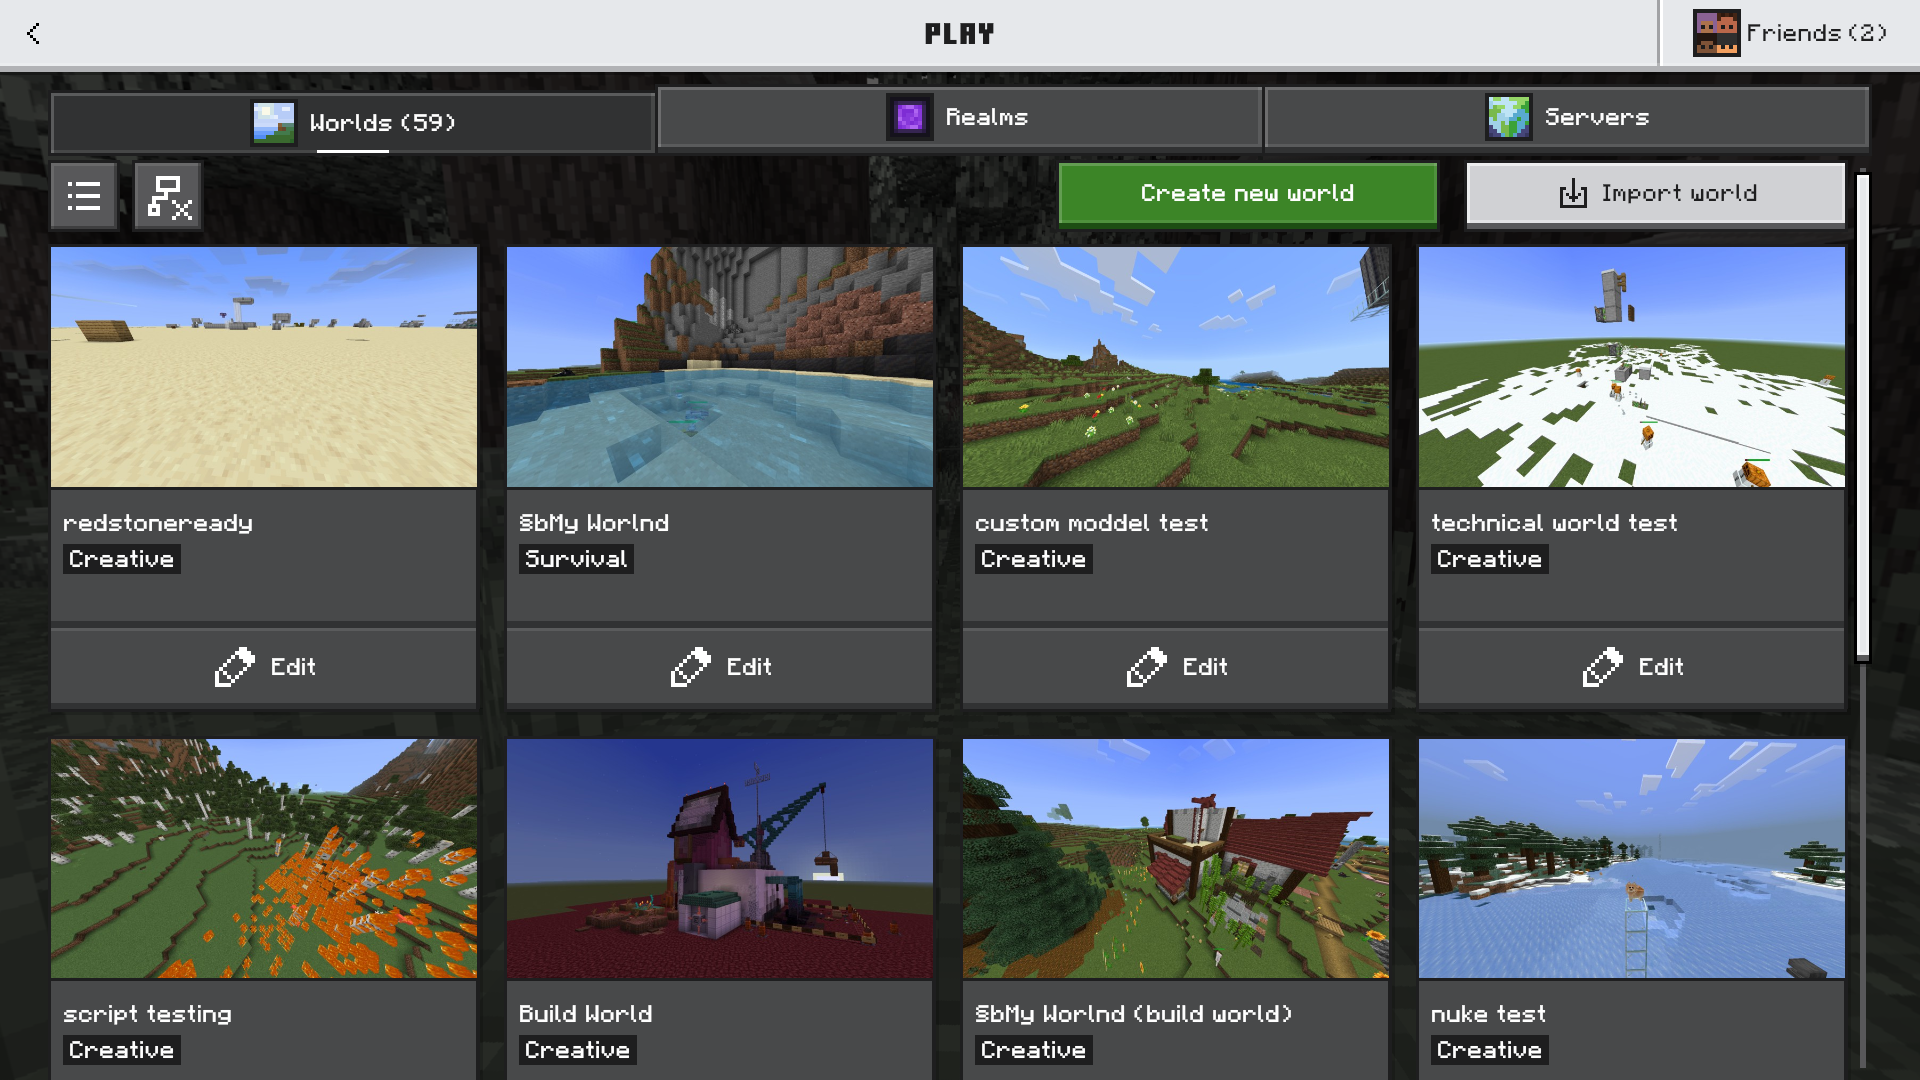
Task: Open the nuke test world thumbnail
Action: 1631,858
